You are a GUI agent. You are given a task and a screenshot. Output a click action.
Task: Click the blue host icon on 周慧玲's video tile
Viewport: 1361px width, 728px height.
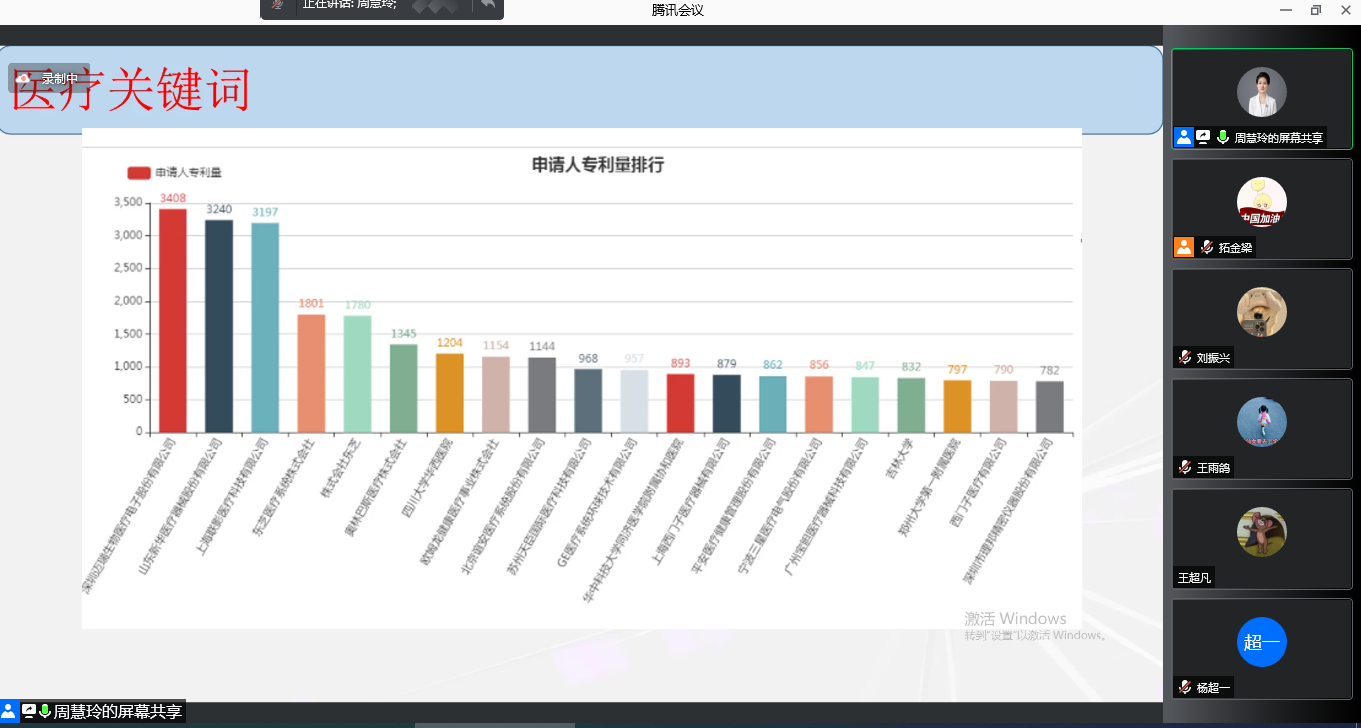tap(1184, 137)
